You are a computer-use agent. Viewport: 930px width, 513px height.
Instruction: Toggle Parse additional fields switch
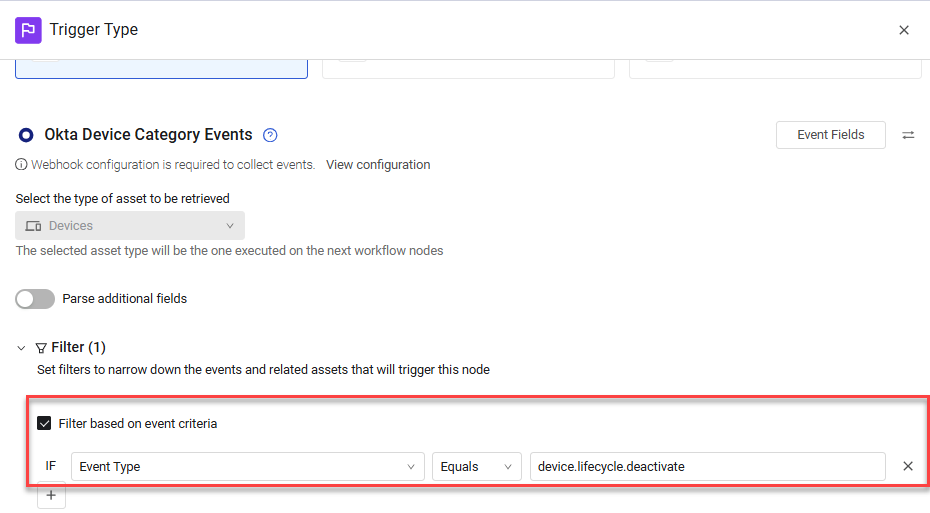coord(35,299)
